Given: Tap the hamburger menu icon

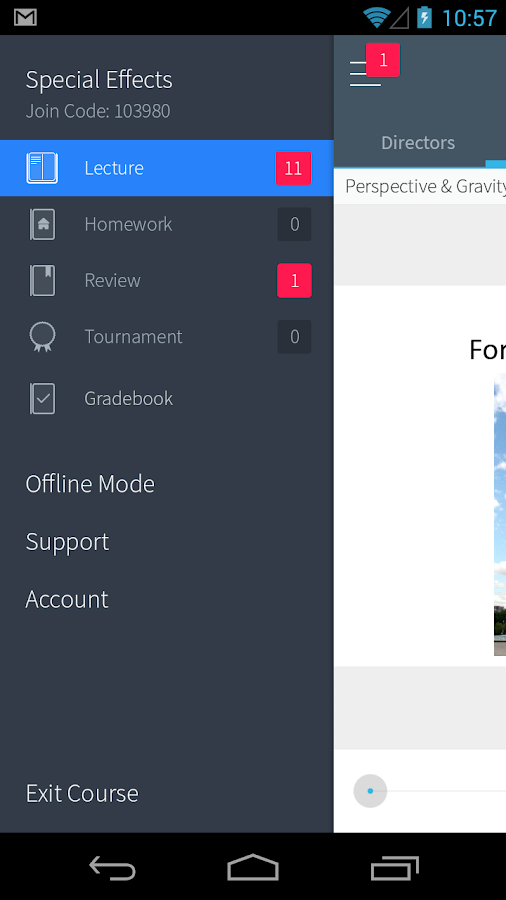Looking at the screenshot, I should (365, 73).
